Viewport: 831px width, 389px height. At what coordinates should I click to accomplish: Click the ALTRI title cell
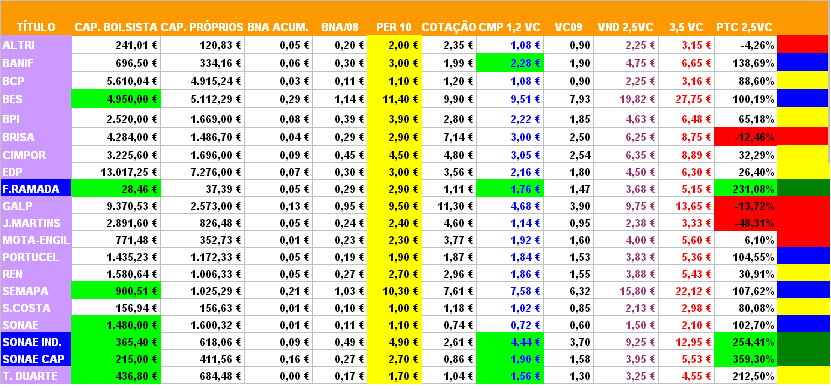coord(36,45)
